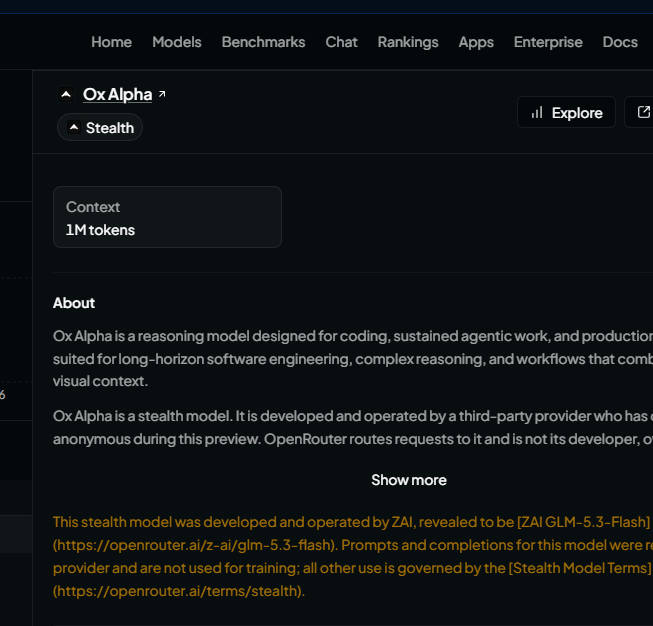Open the Home nav item

(x=112, y=42)
